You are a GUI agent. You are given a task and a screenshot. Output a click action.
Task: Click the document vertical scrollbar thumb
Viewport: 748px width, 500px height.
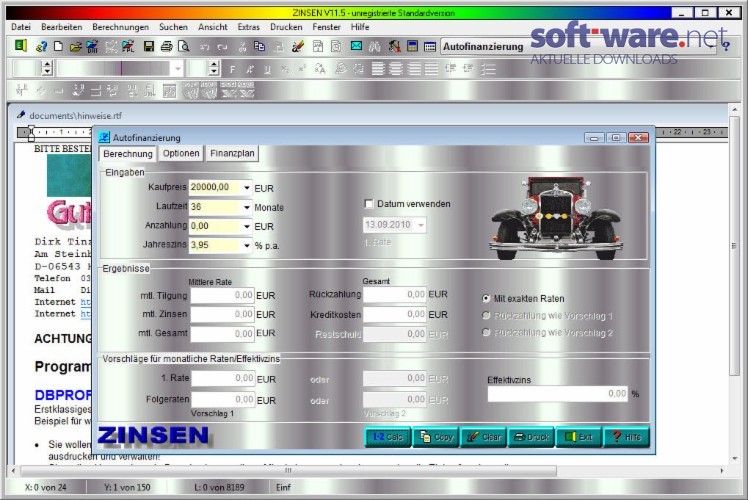[734, 246]
